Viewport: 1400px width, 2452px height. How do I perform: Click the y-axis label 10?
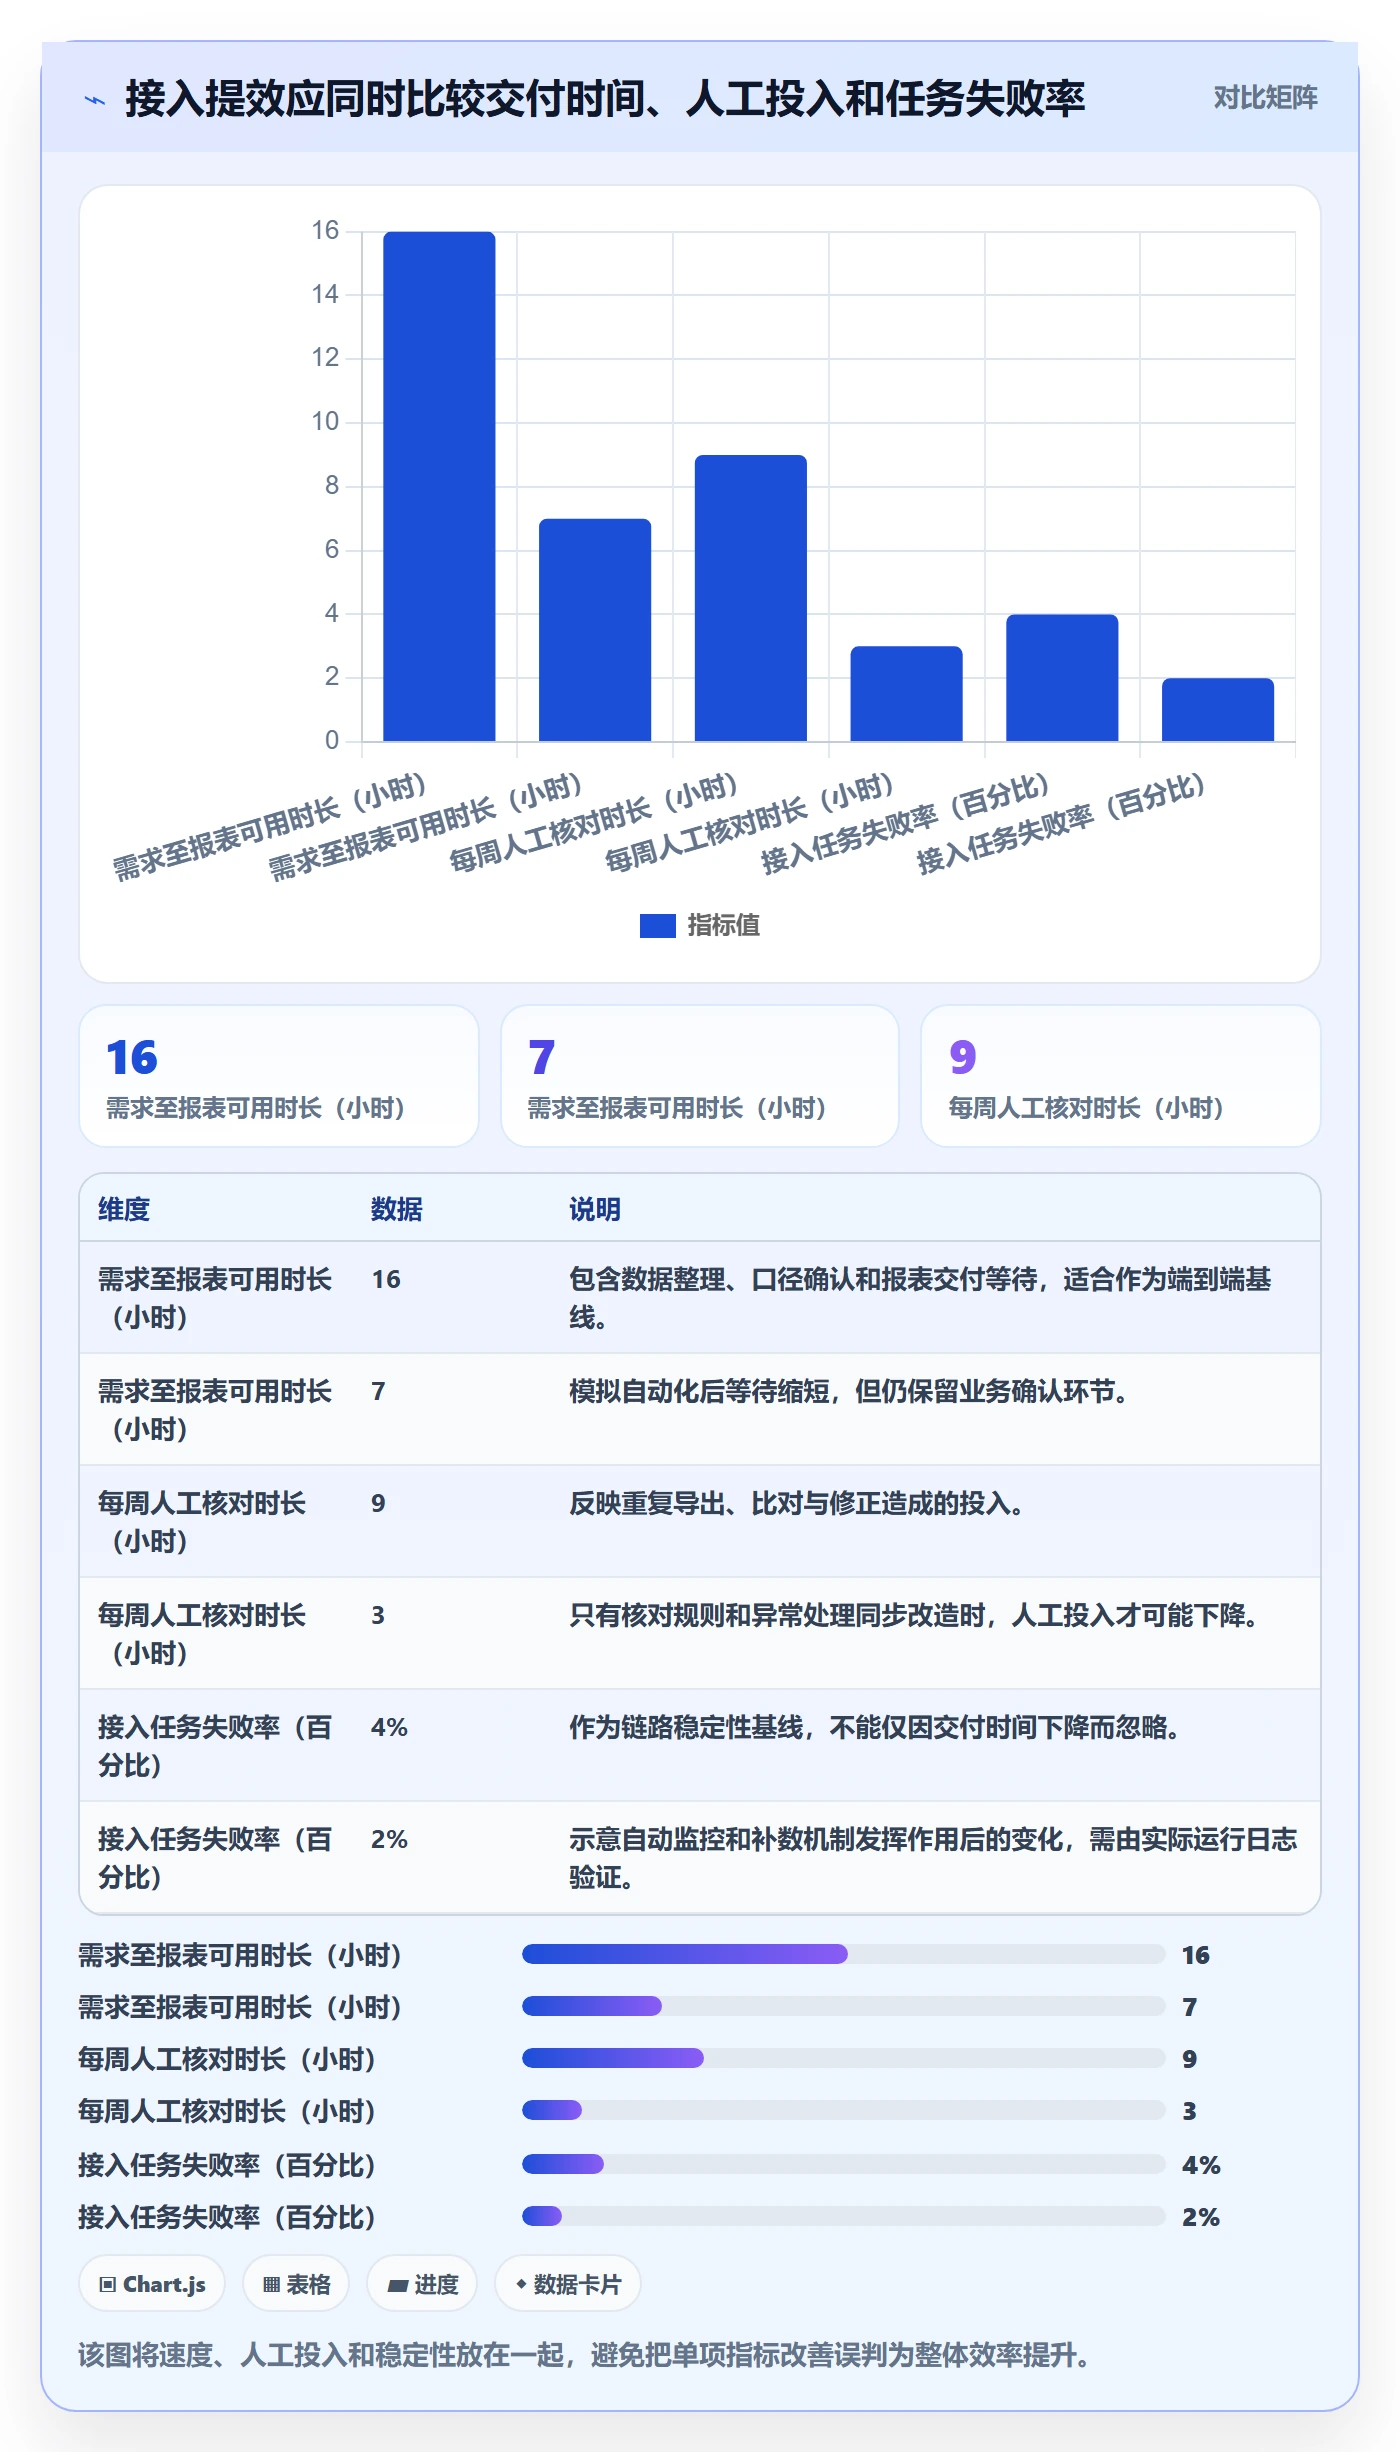(325, 421)
